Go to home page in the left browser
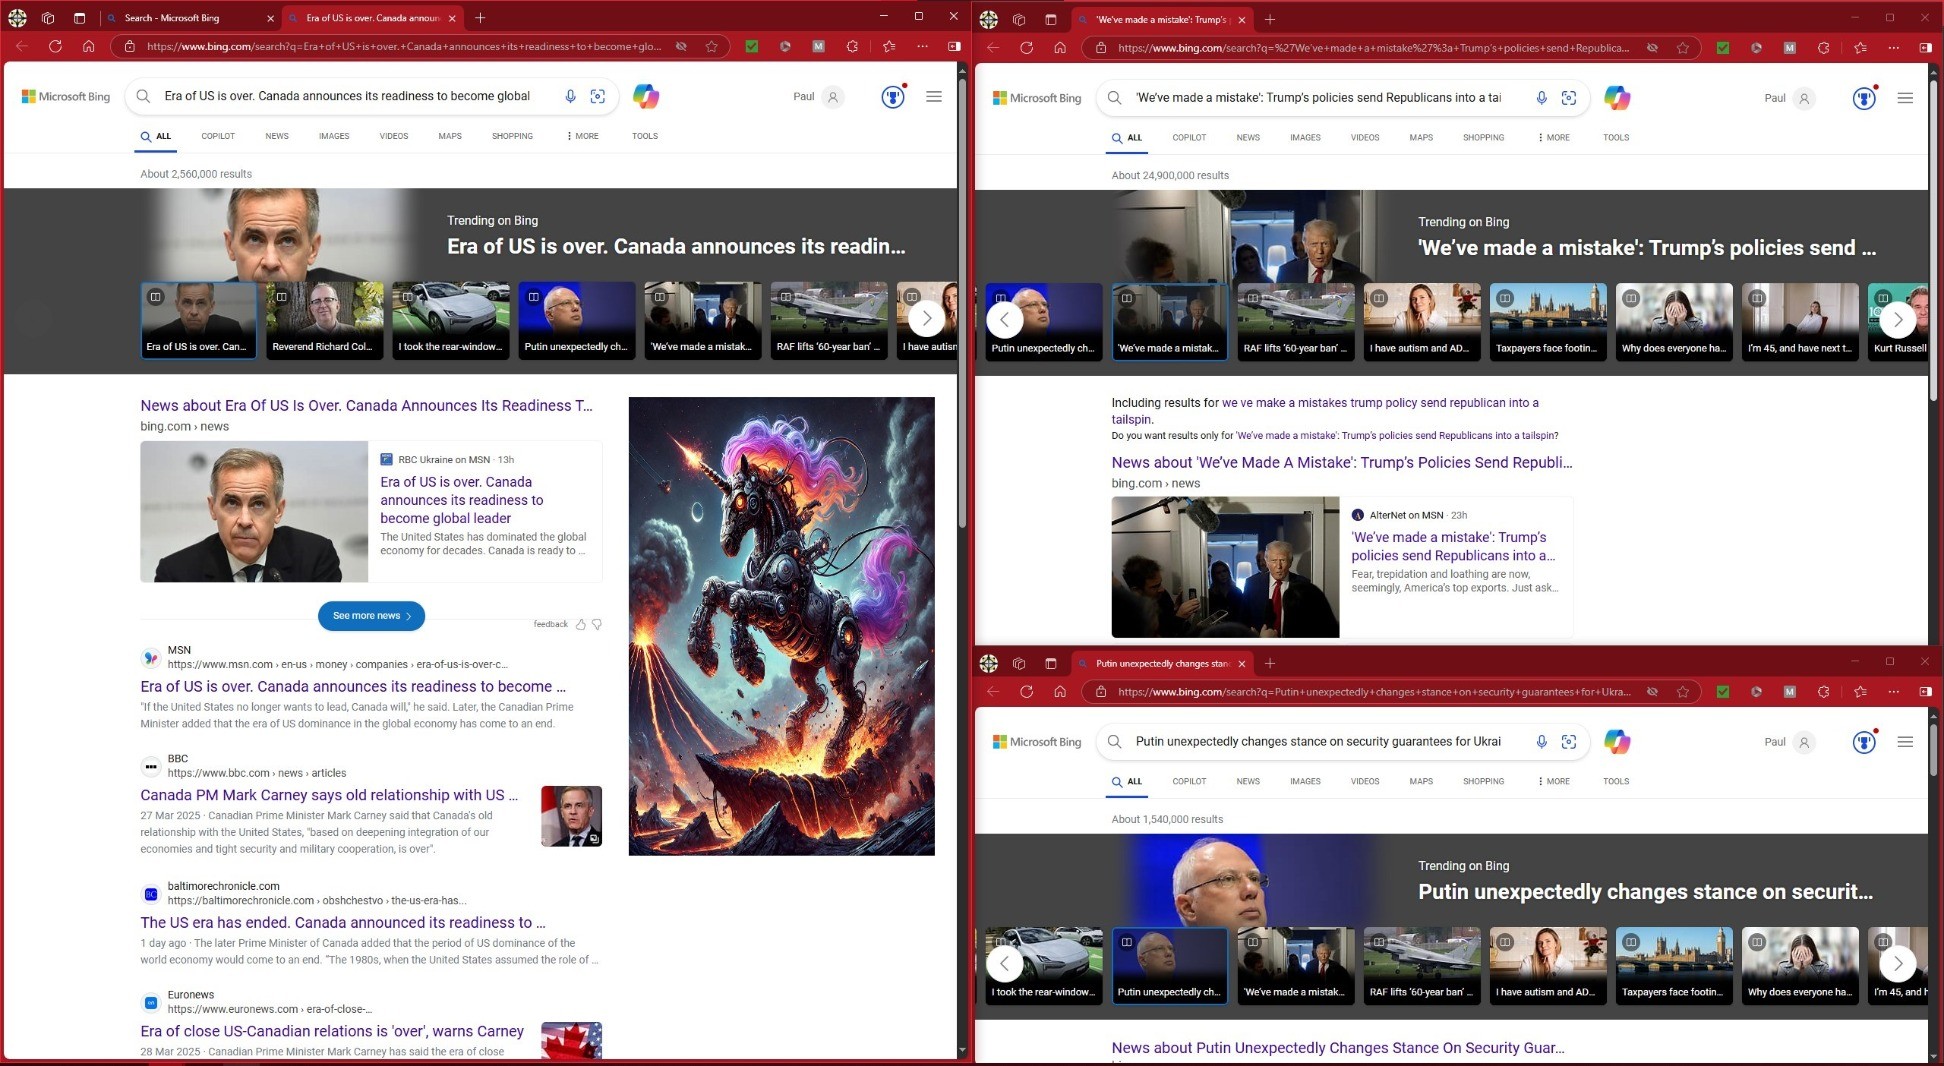The height and width of the screenshot is (1066, 1944). pos(88,46)
